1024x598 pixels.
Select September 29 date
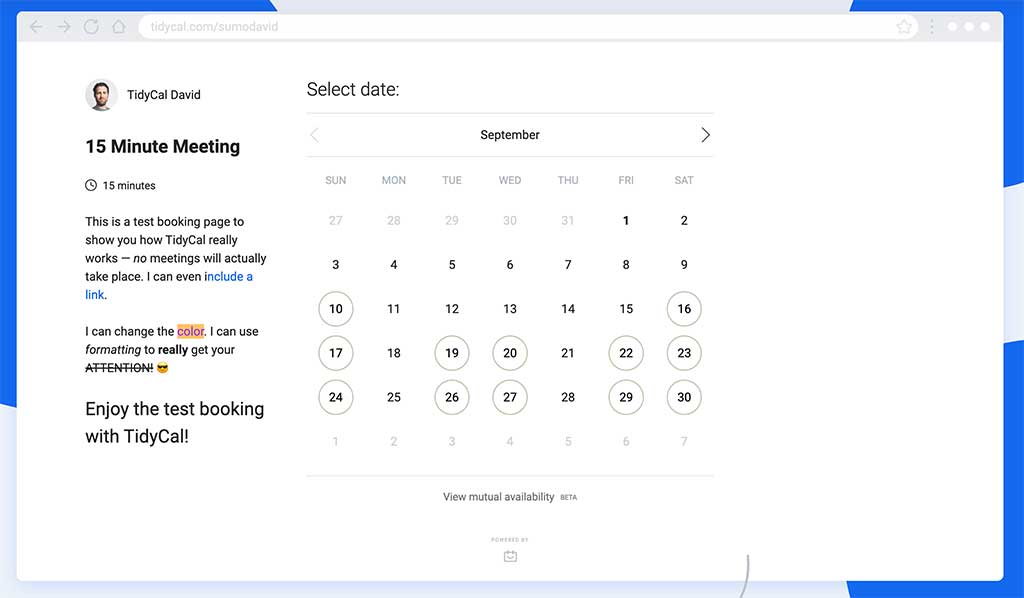click(x=626, y=397)
